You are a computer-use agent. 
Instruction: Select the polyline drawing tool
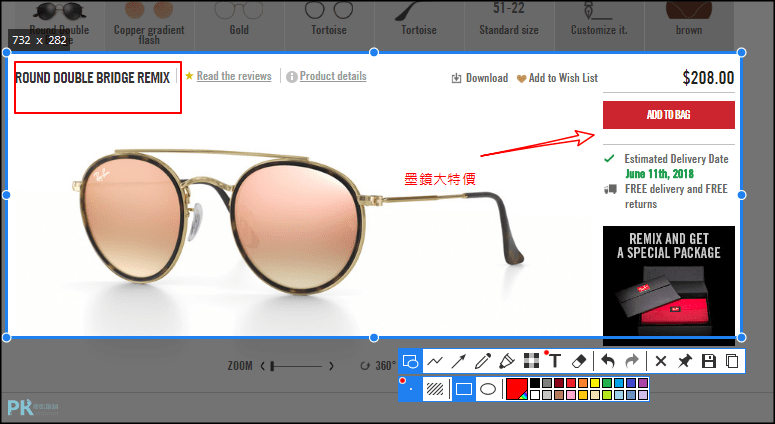[435, 361]
